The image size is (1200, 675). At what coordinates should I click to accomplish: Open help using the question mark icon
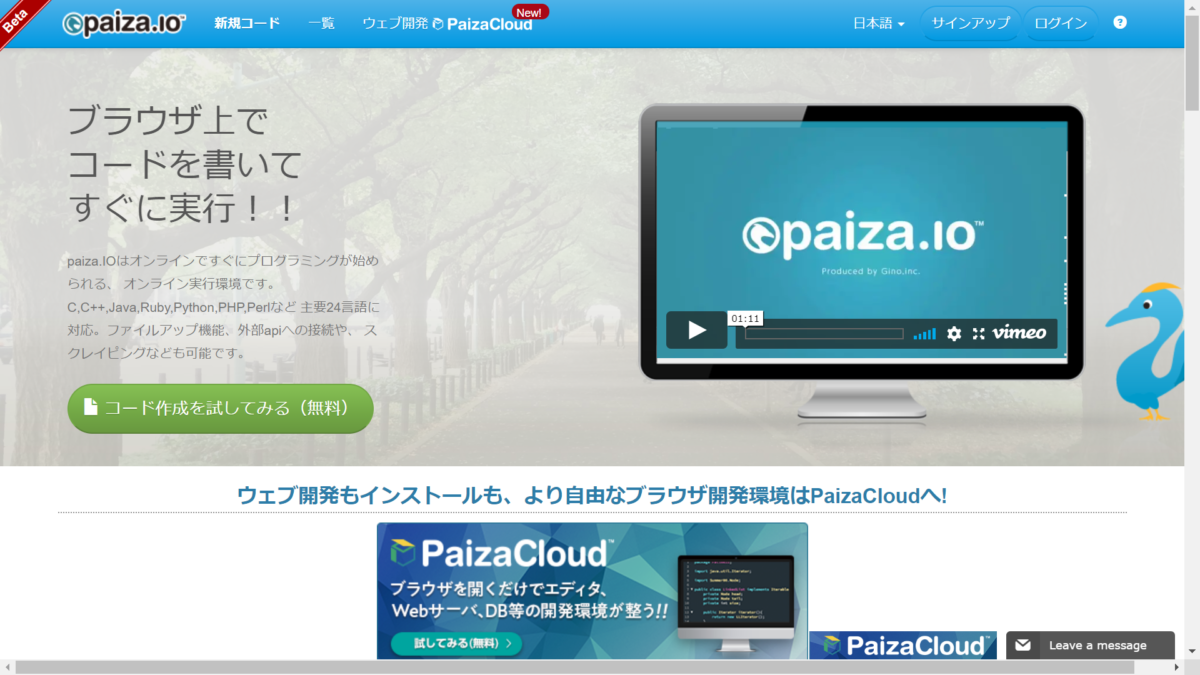1119,22
